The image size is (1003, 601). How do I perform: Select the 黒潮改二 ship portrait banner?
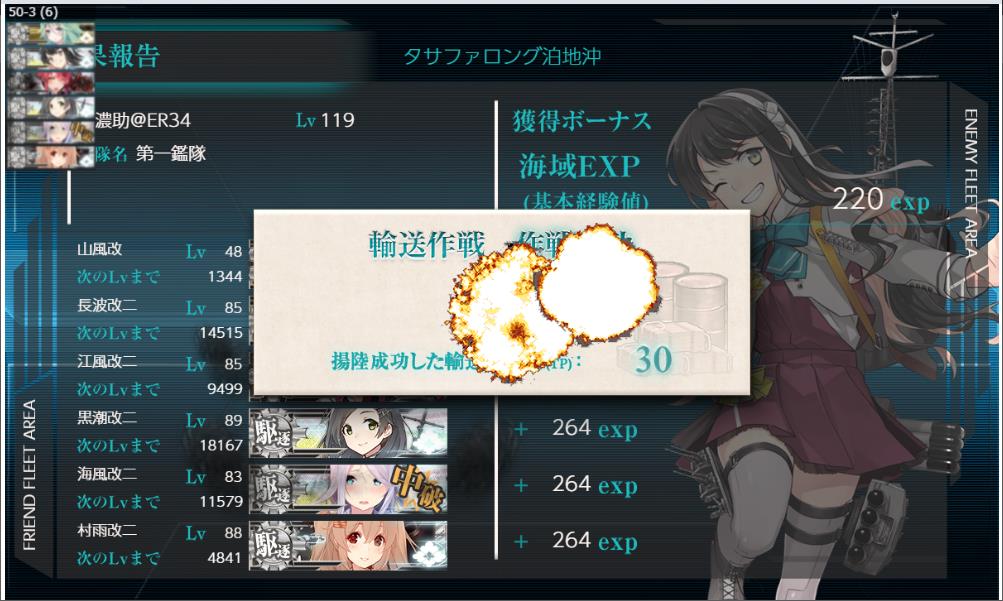point(348,433)
